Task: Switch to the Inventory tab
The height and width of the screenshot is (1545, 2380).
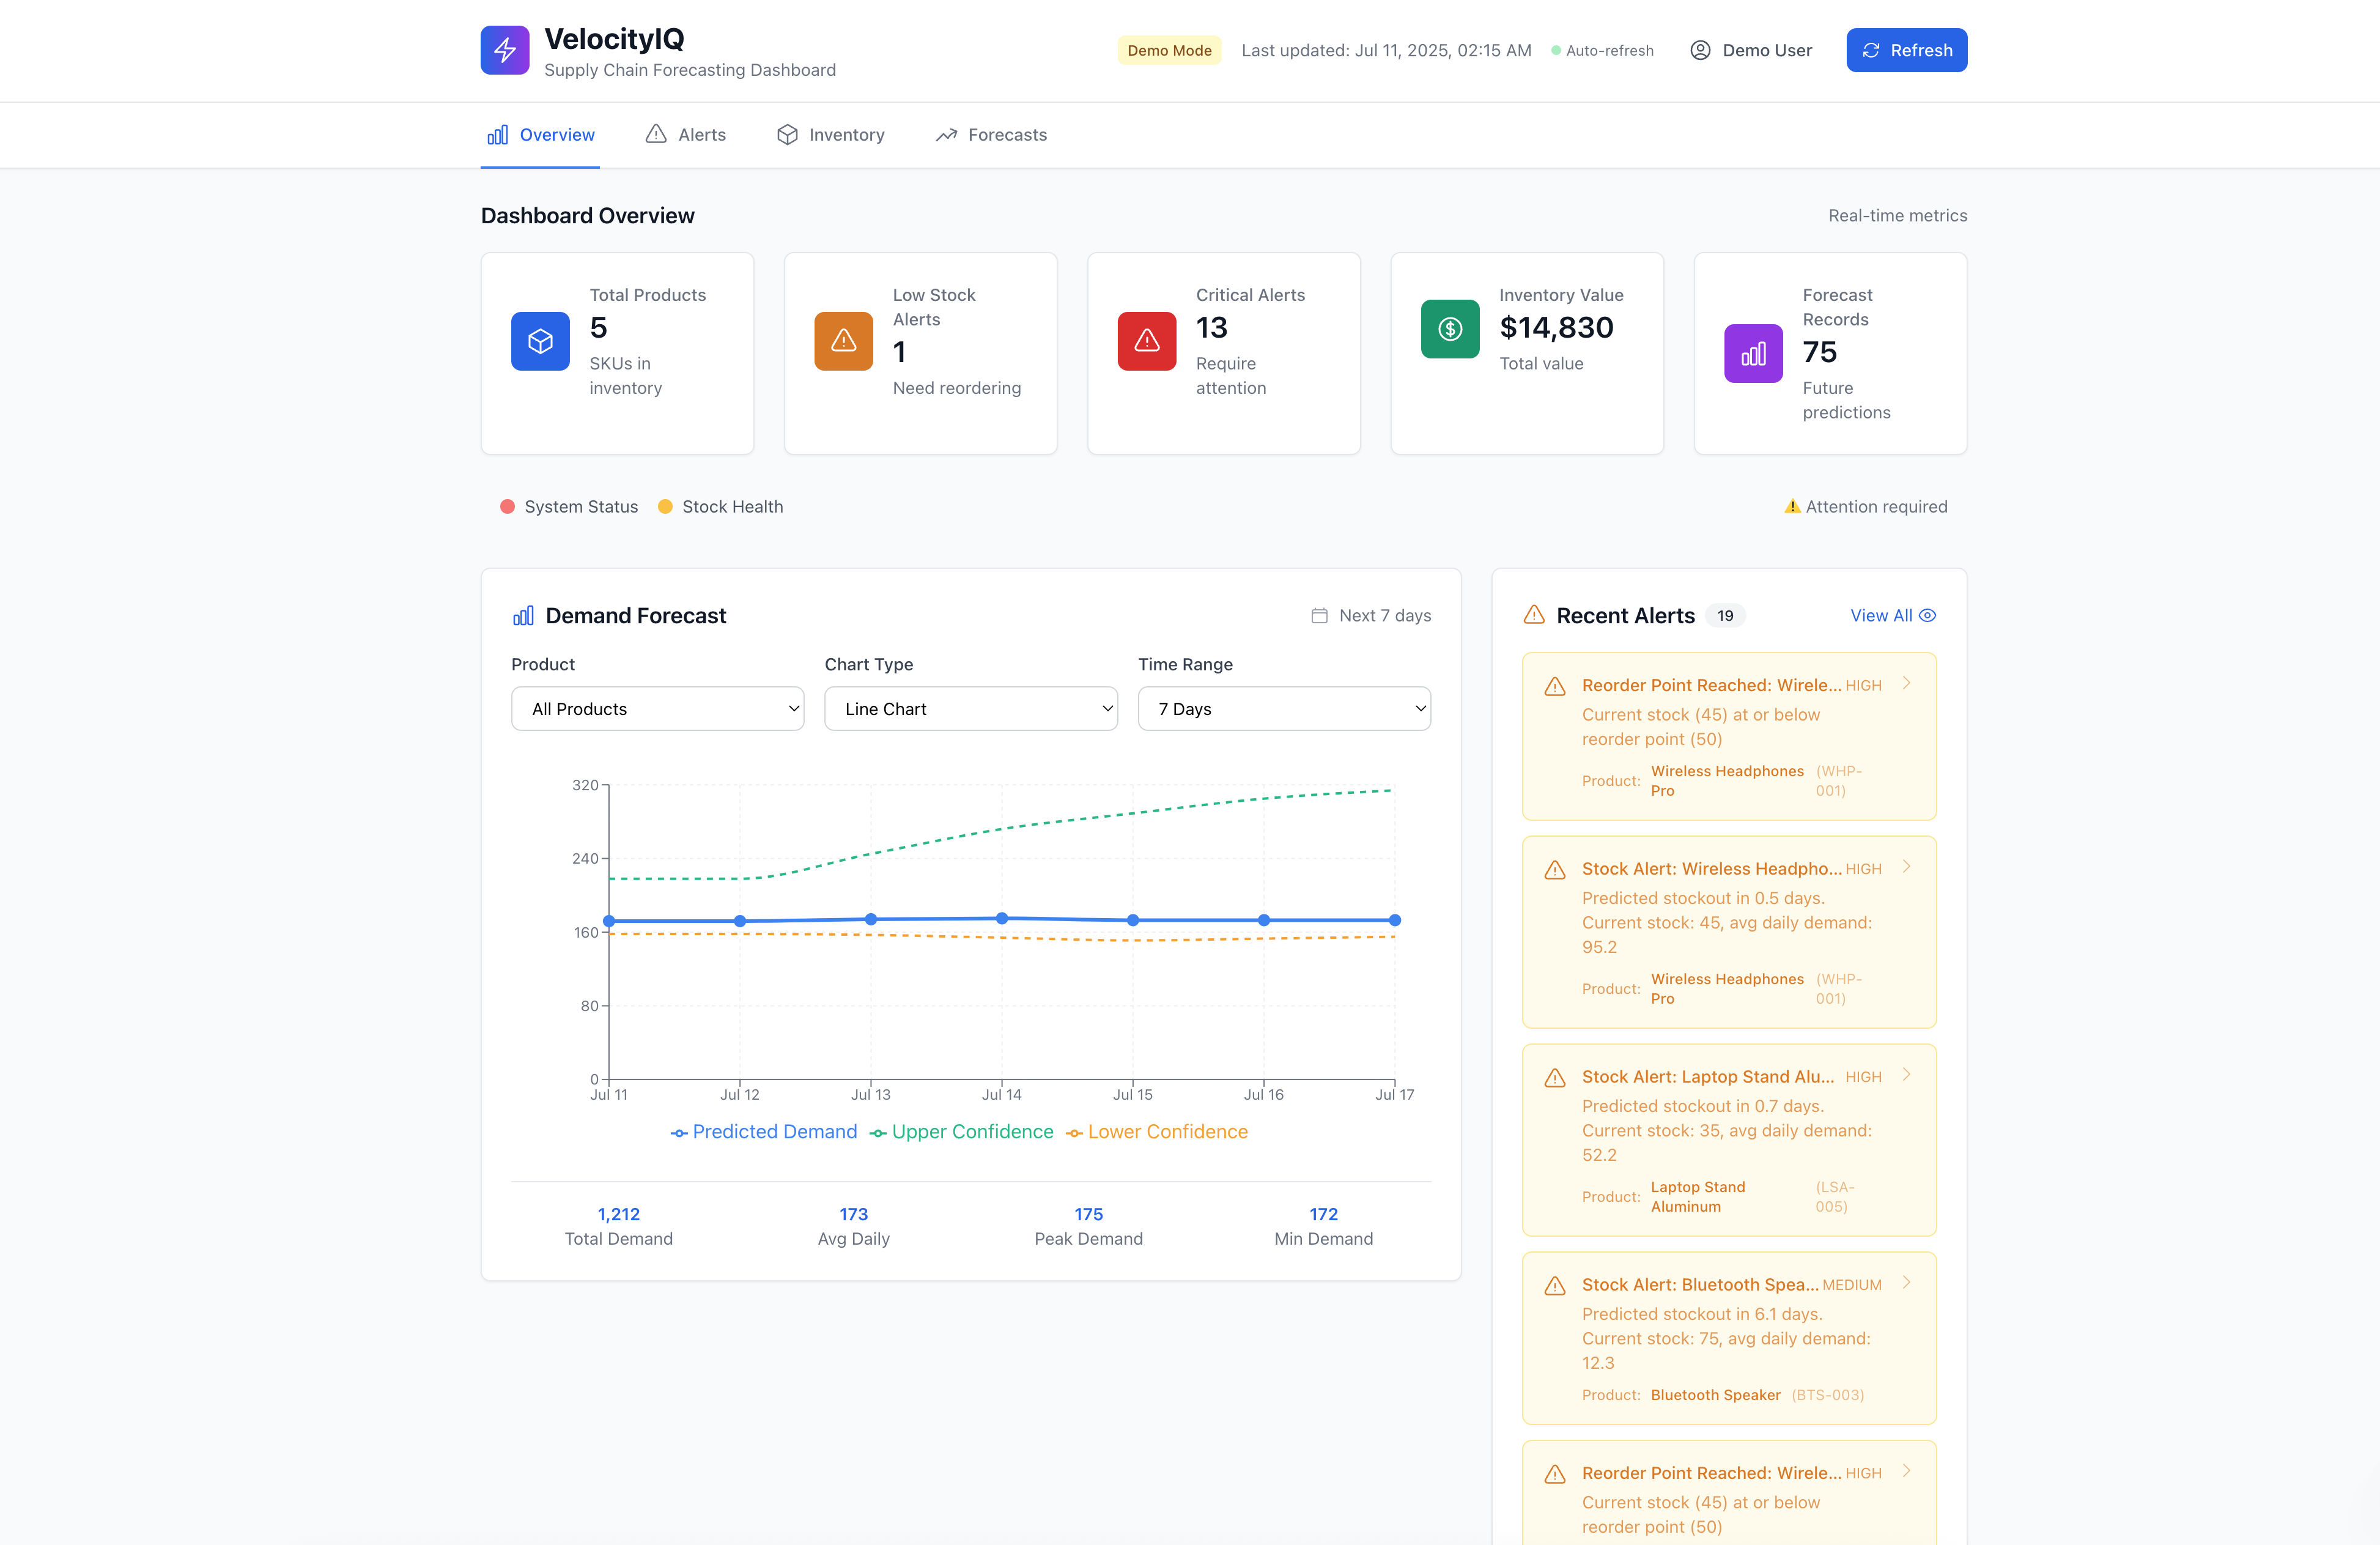Action: (831, 135)
